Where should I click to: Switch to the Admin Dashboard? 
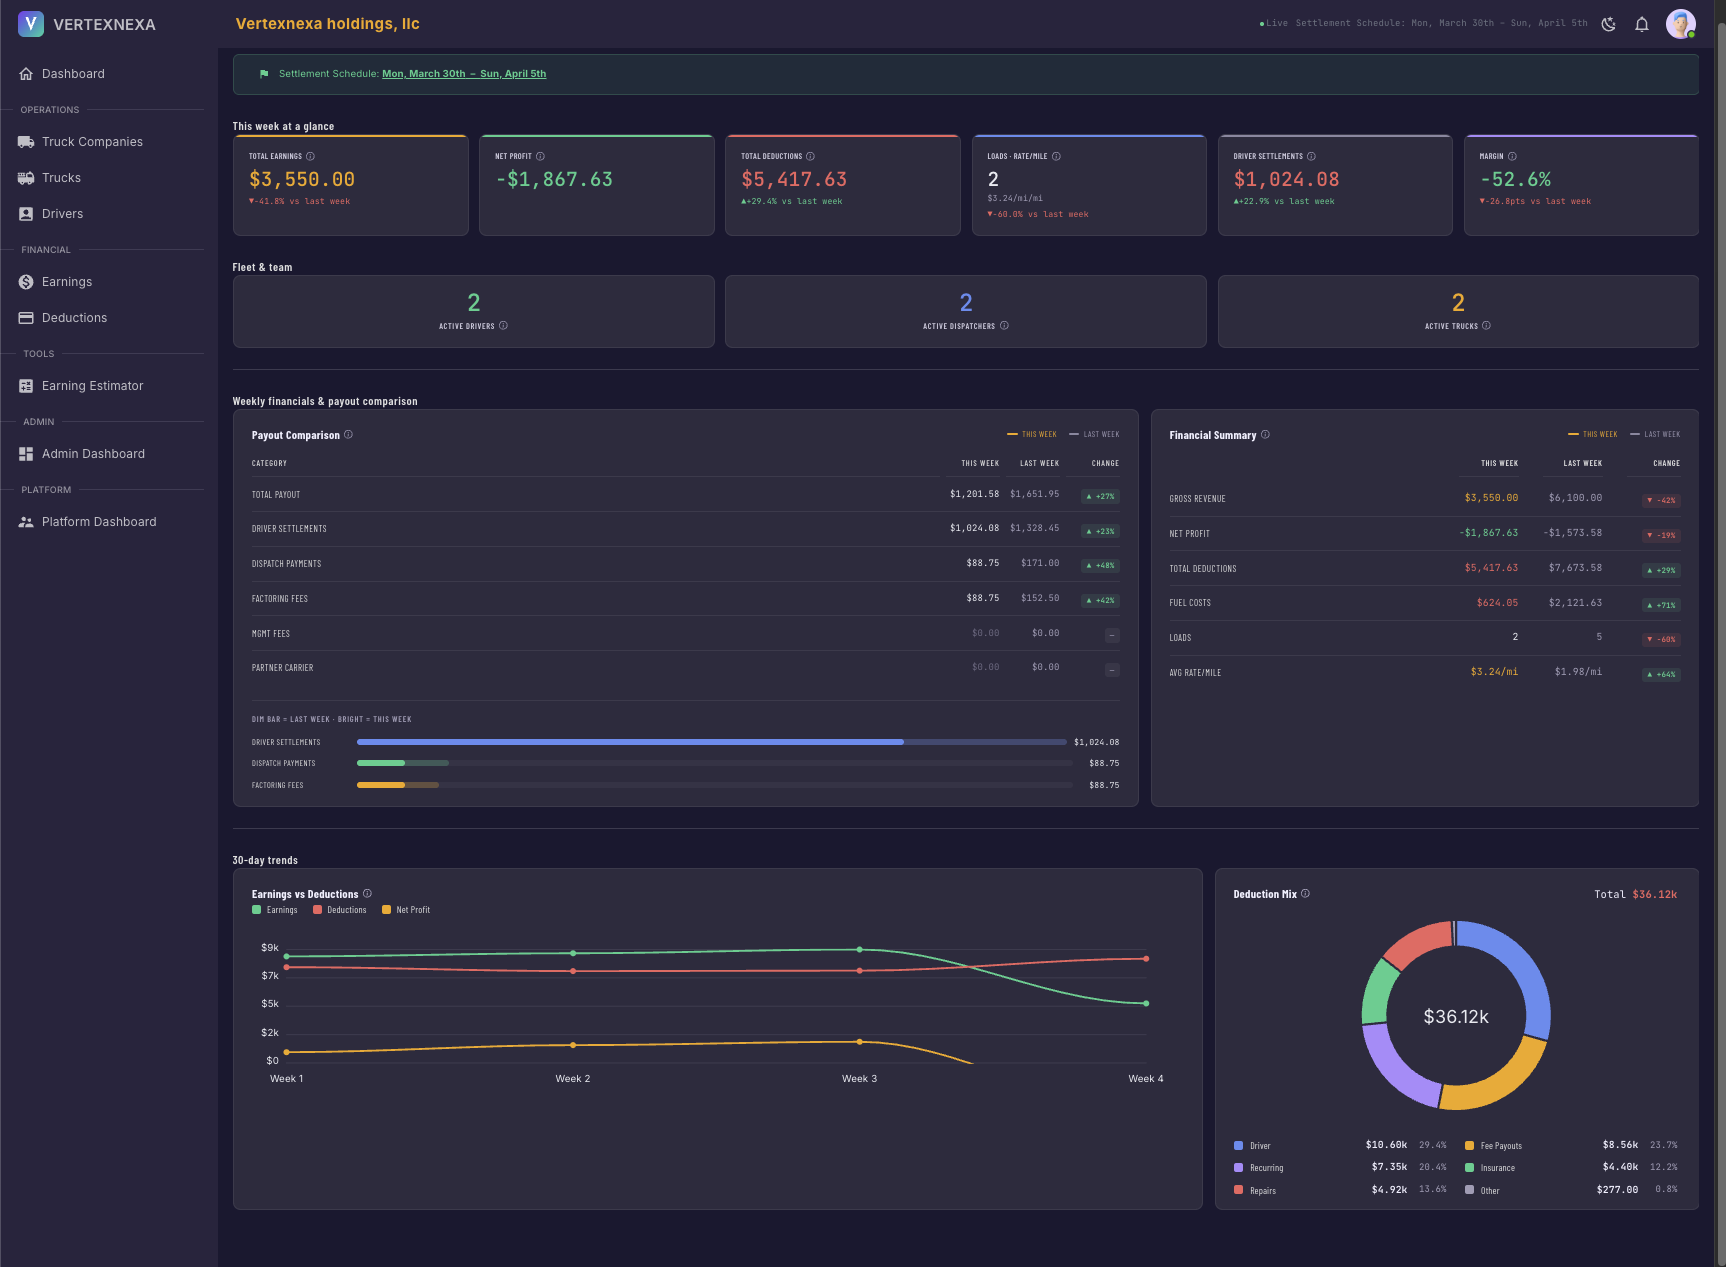point(93,453)
